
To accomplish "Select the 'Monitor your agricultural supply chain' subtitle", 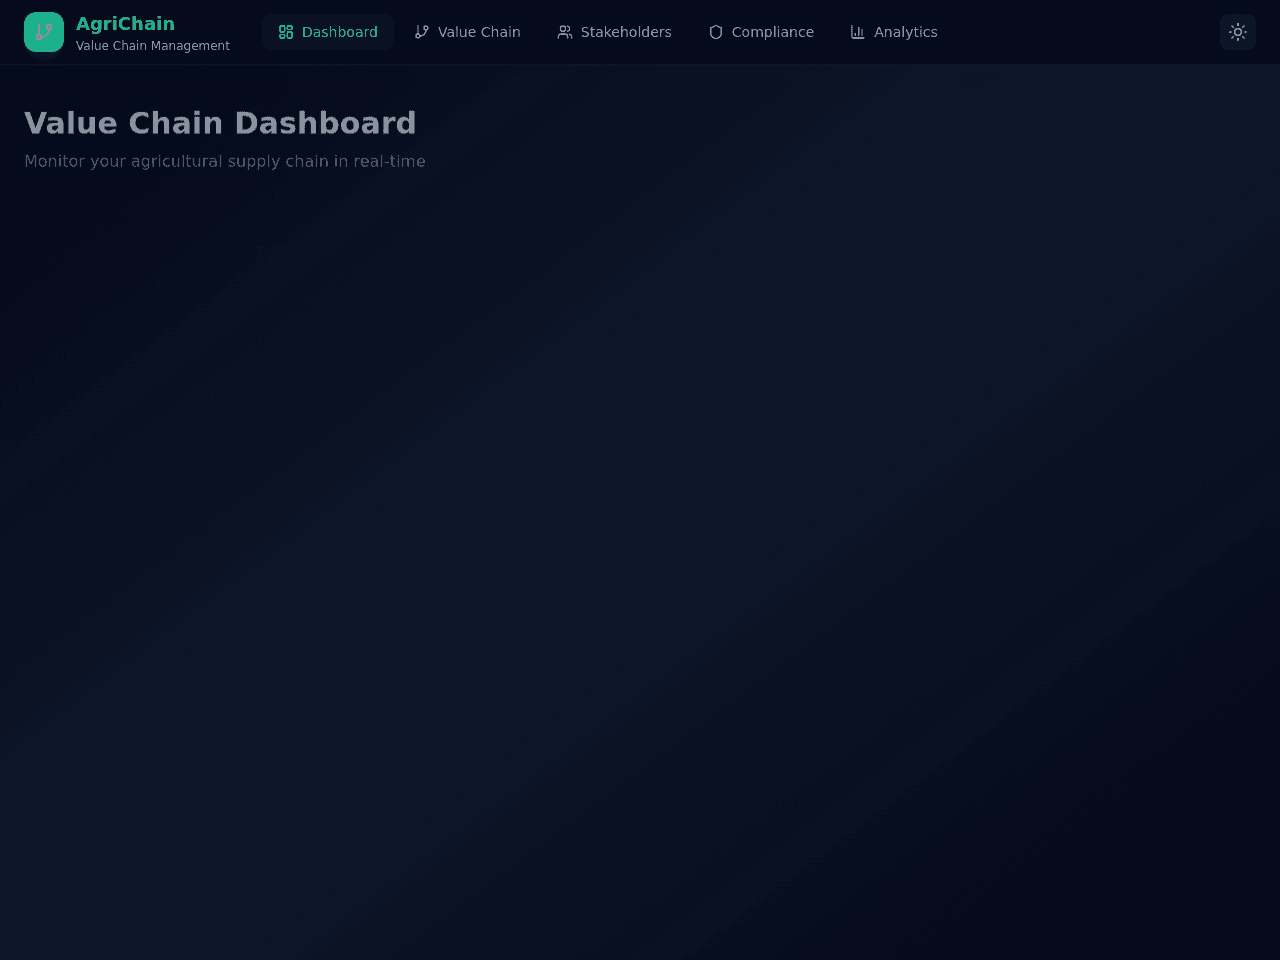I will tap(225, 161).
